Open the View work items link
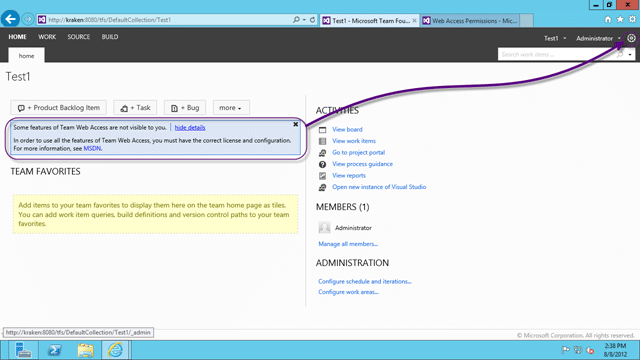 point(354,141)
